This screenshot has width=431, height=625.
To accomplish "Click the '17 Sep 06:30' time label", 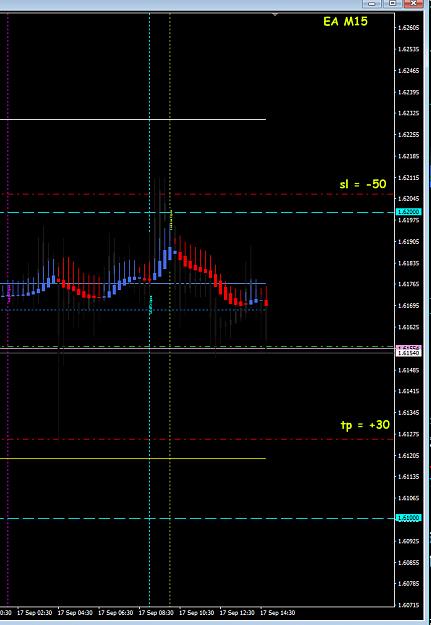I will (x=116, y=612).
